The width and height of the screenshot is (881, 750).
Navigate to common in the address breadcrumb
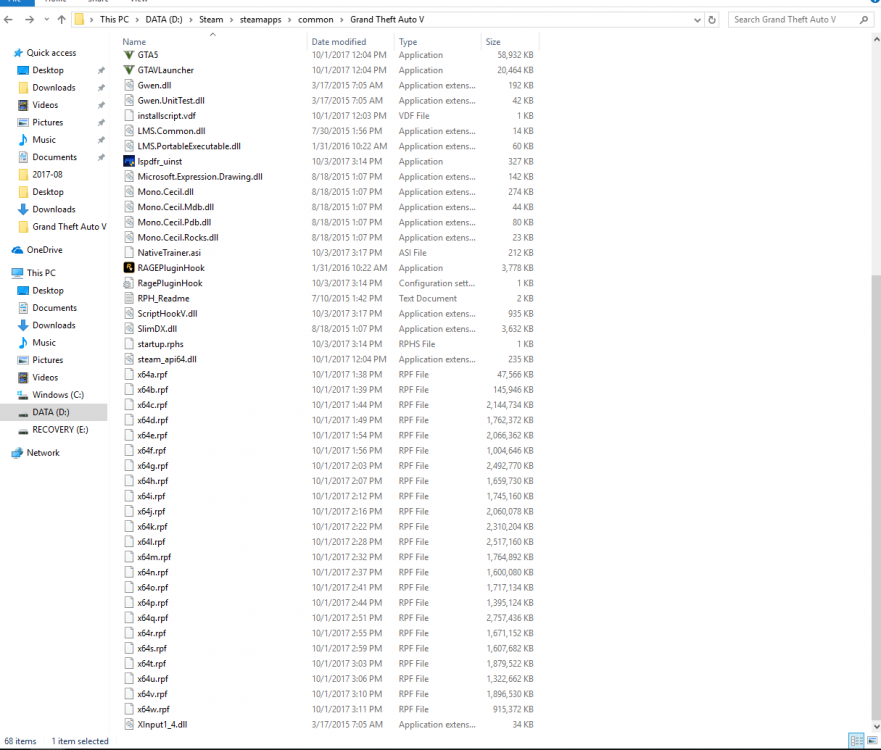pos(316,20)
